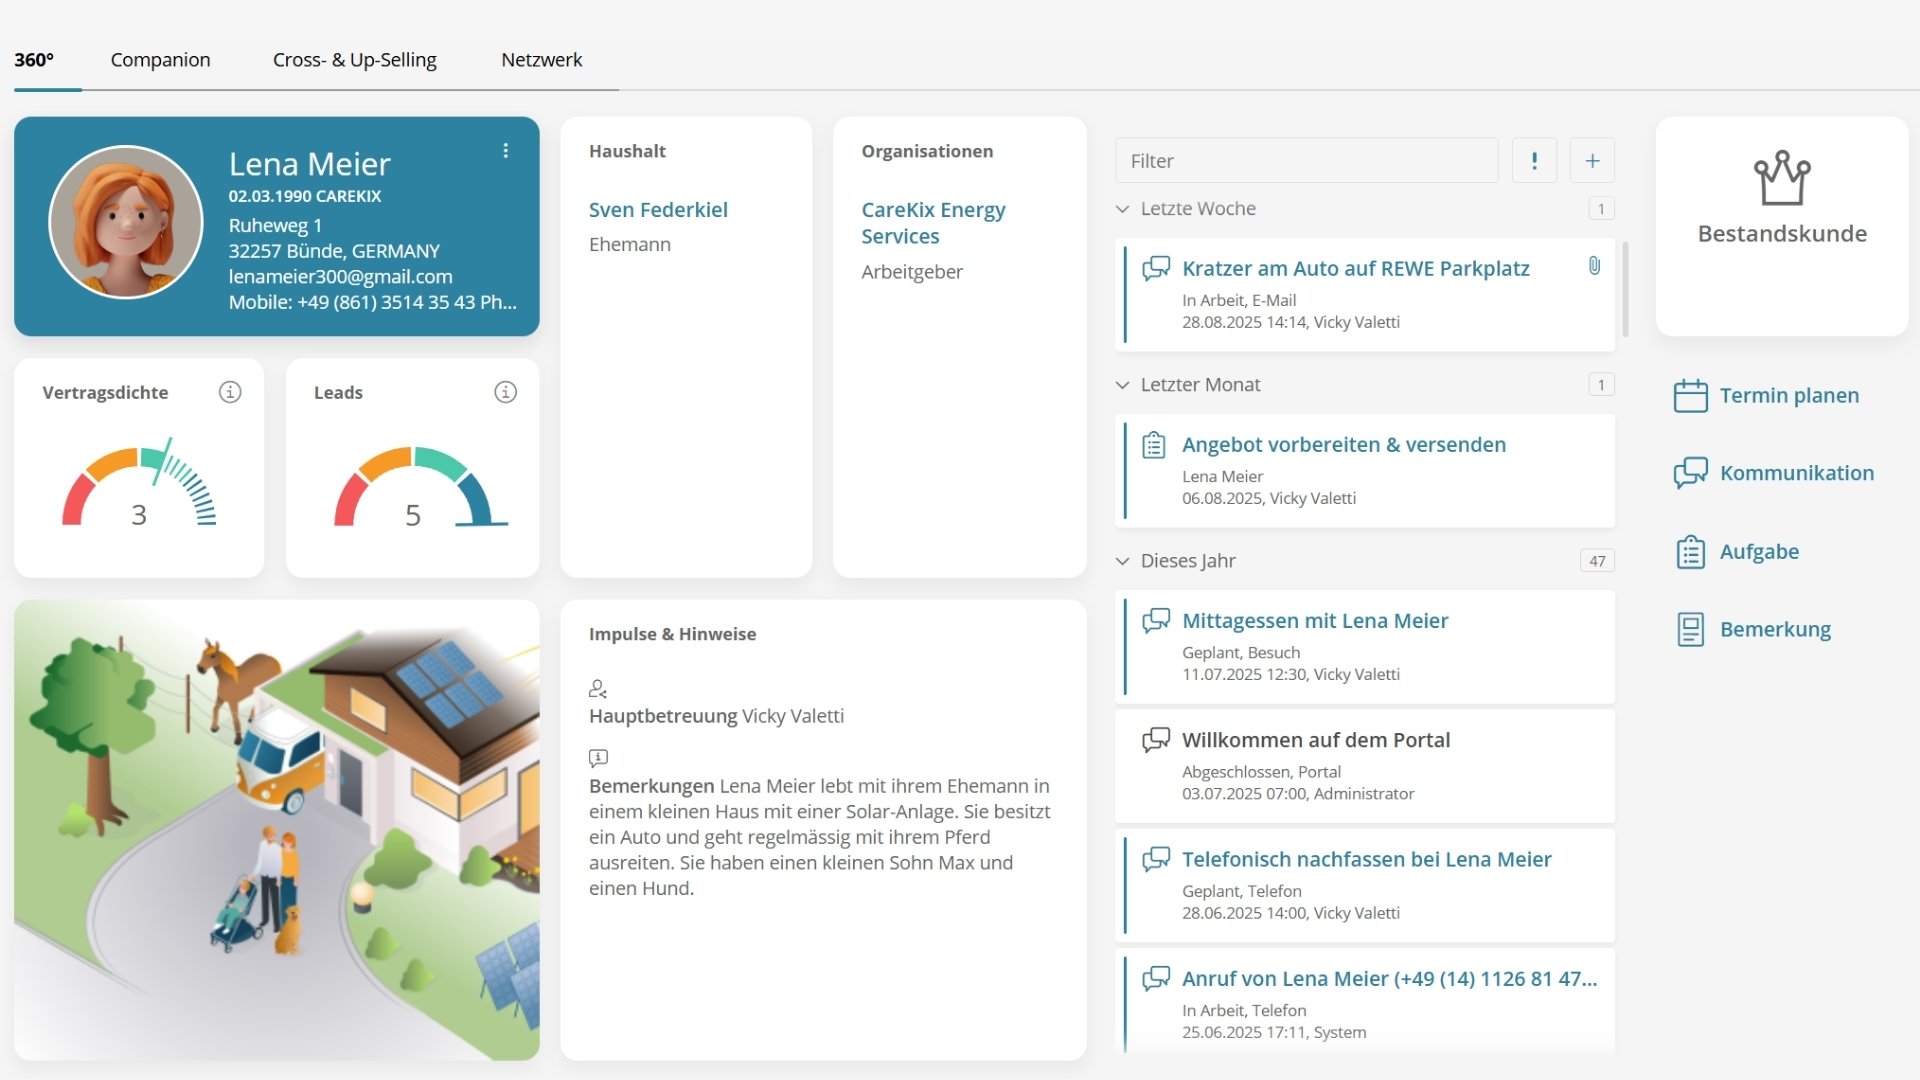
Task: Collapse the Dieses Jahr section
Action: tap(1122, 561)
